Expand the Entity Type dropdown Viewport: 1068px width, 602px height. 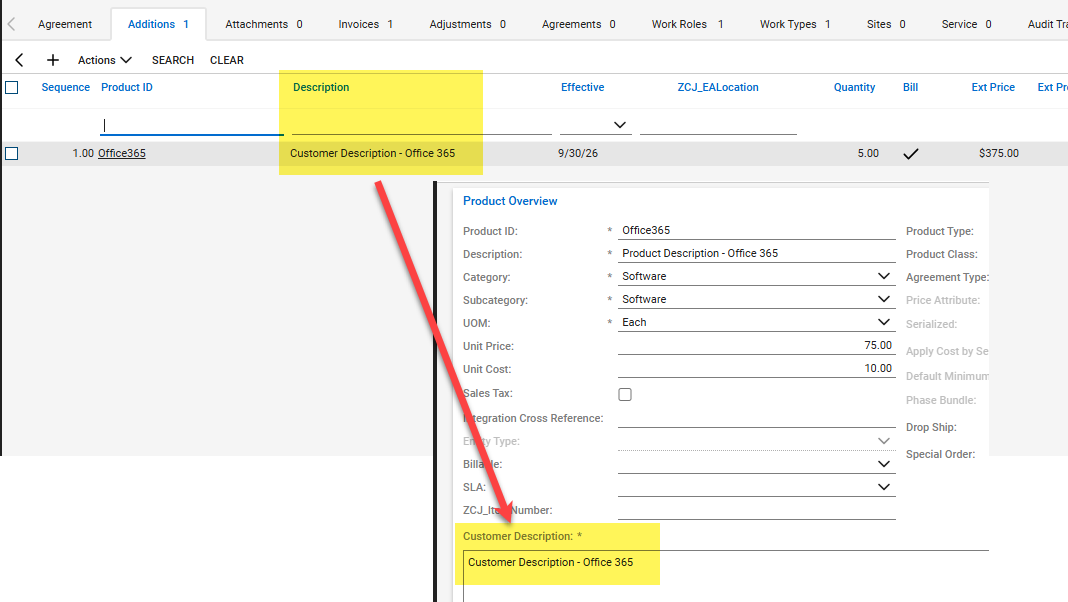point(883,441)
